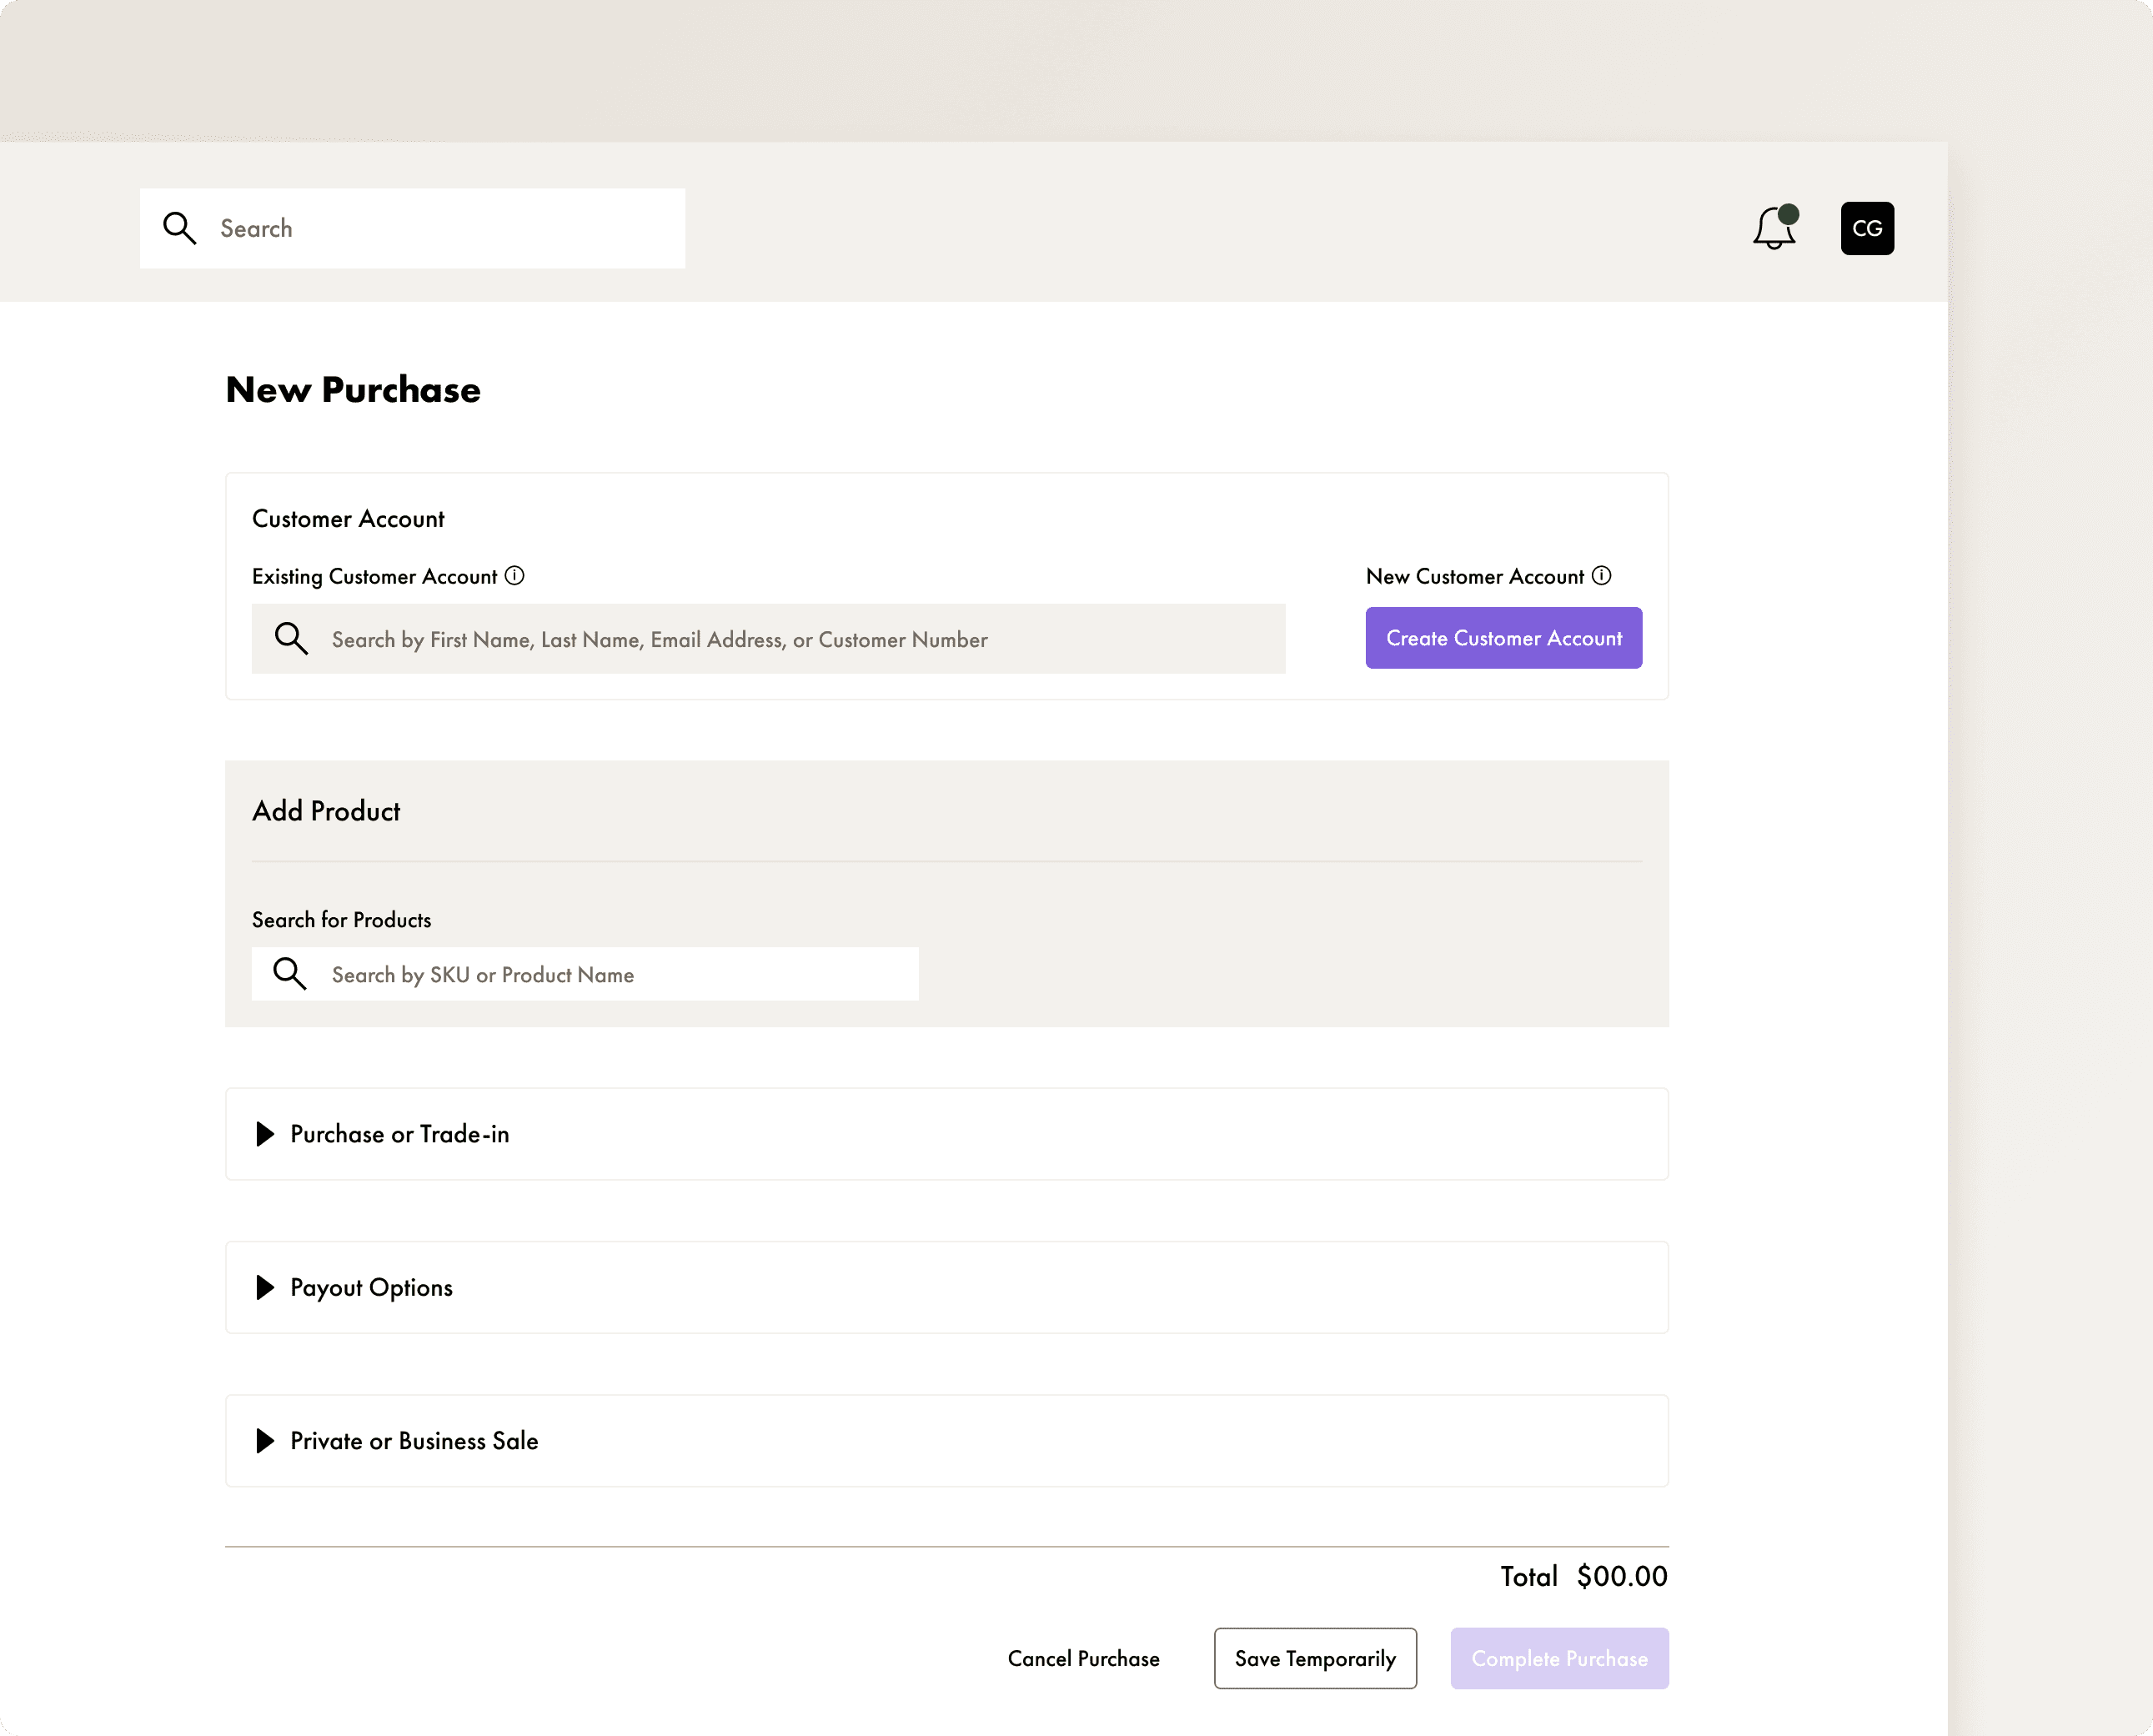This screenshot has height=1736, width=2153.
Task: Click the Private or Business Sale label
Action: pos(414,1441)
